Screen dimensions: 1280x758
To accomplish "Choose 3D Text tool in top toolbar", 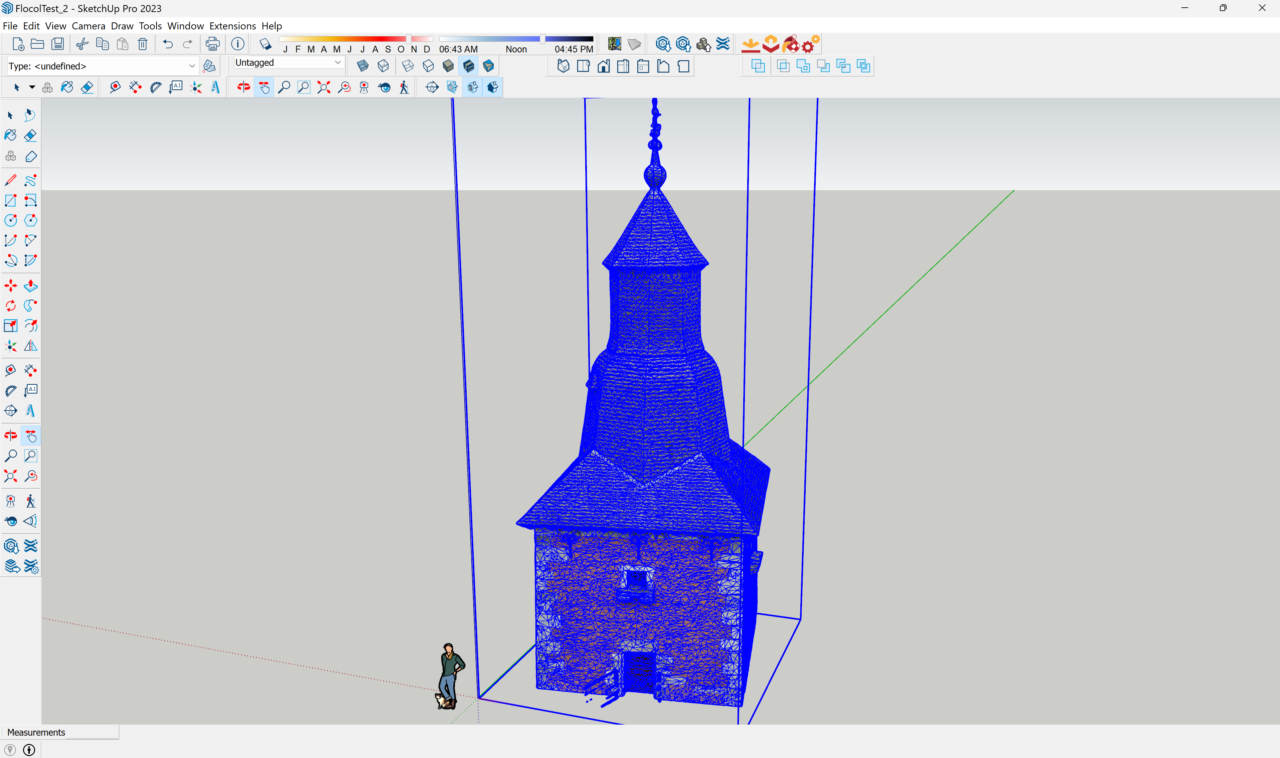I will click(x=216, y=87).
